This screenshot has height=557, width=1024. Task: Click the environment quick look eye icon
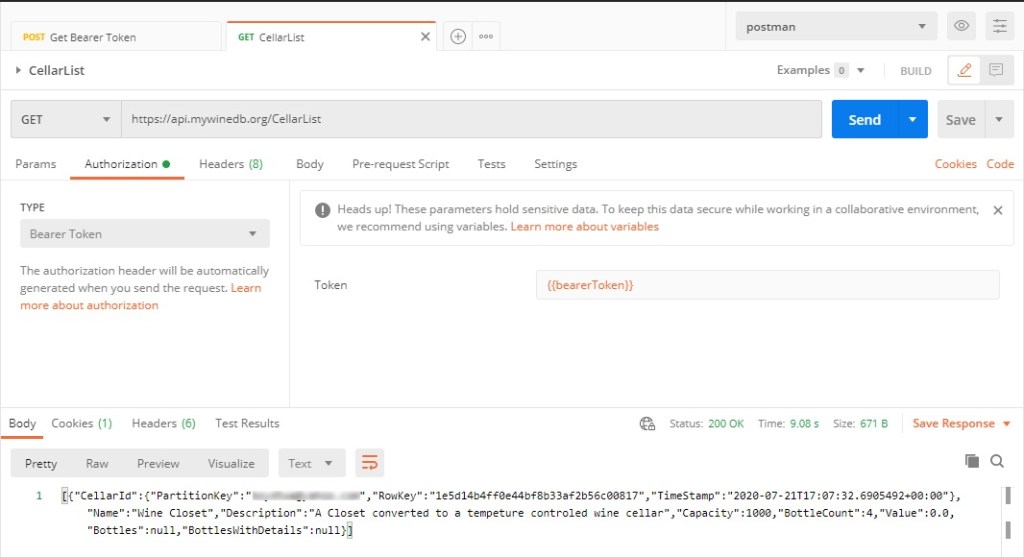point(962,26)
